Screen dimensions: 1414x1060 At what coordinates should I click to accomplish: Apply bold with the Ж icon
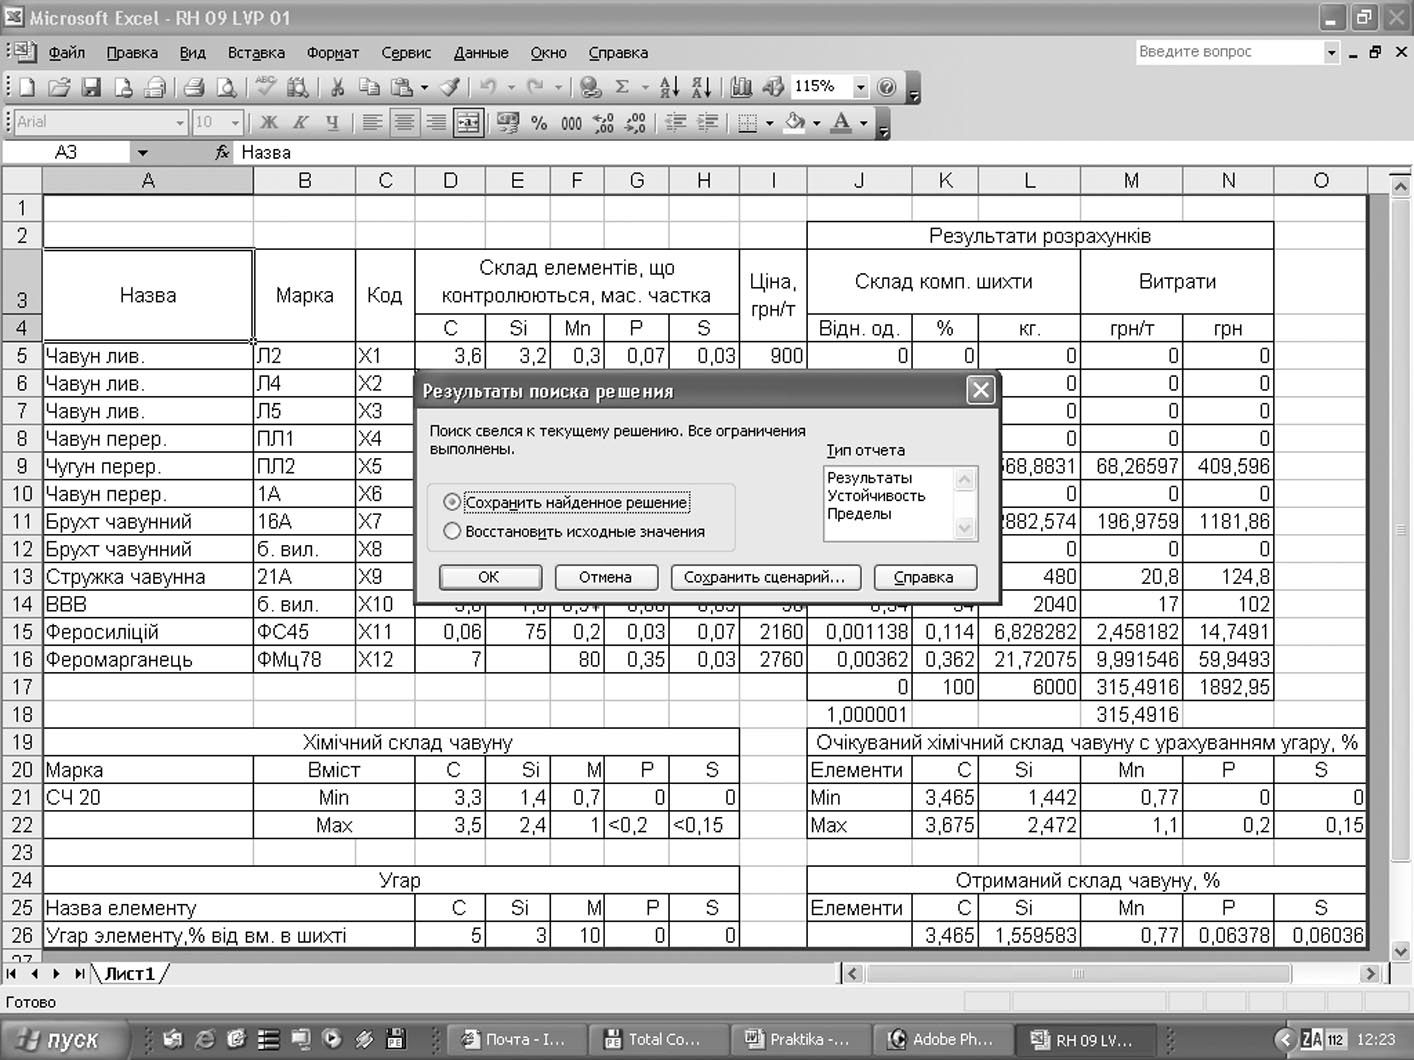(x=269, y=123)
